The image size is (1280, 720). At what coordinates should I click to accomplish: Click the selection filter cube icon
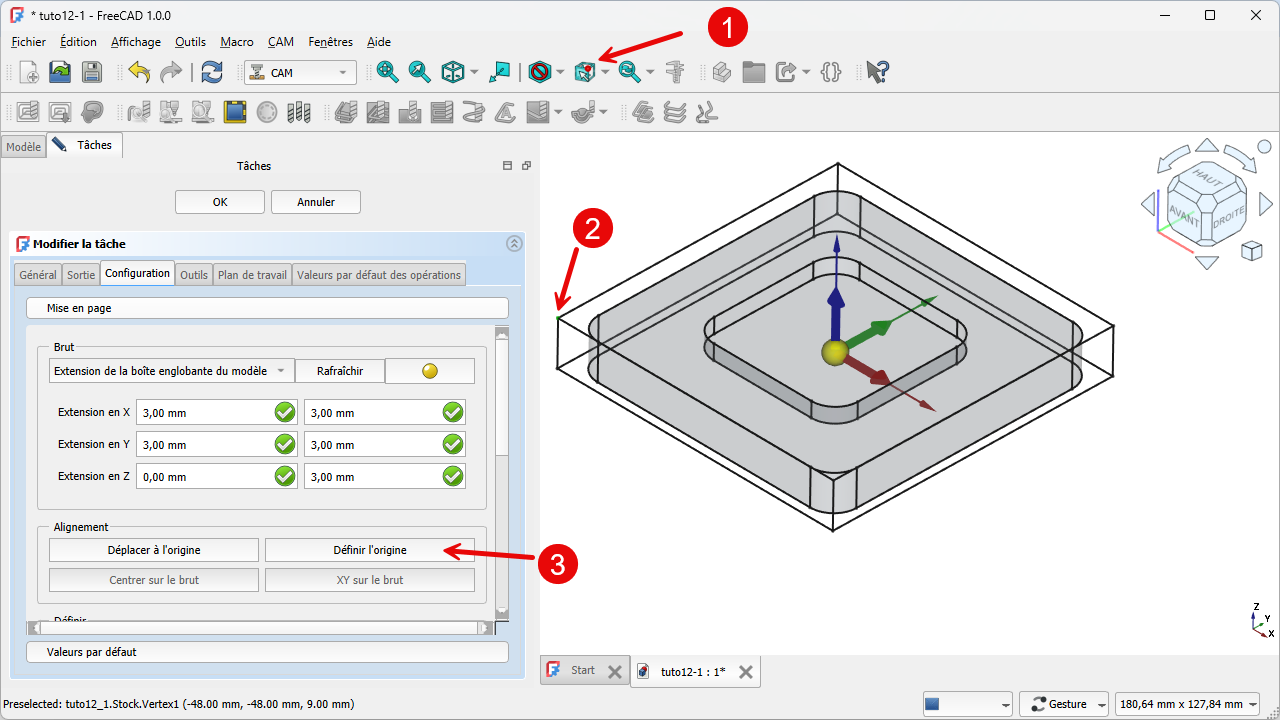[585, 72]
